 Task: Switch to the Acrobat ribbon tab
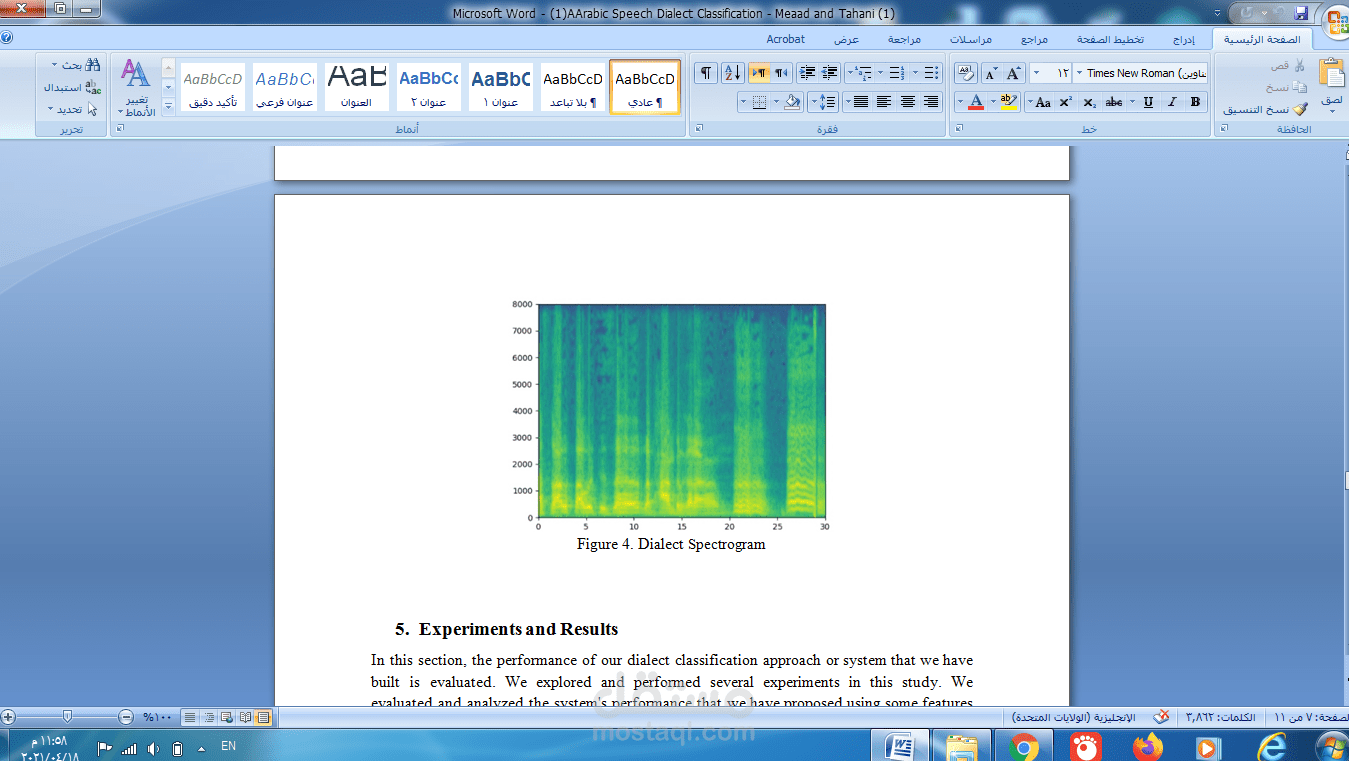point(785,39)
